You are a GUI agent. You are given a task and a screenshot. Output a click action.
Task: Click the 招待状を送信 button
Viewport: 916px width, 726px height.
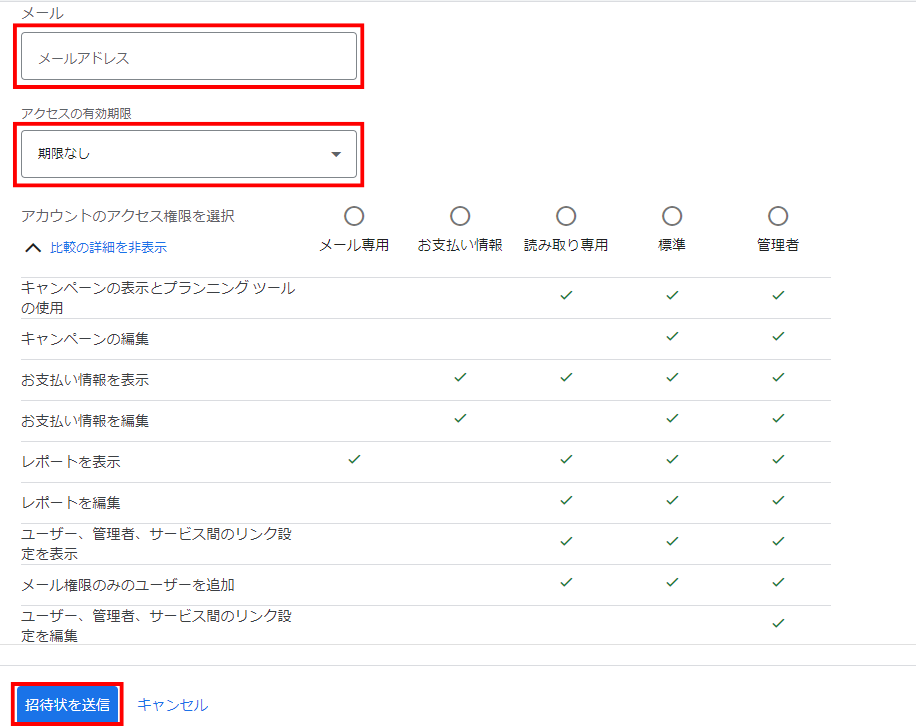[67, 704]
